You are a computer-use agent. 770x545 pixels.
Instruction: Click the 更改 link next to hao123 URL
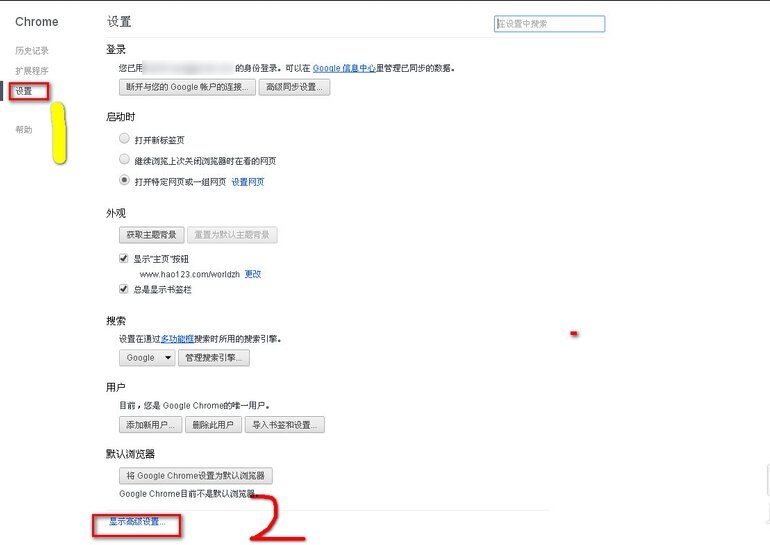coord(253,274)
